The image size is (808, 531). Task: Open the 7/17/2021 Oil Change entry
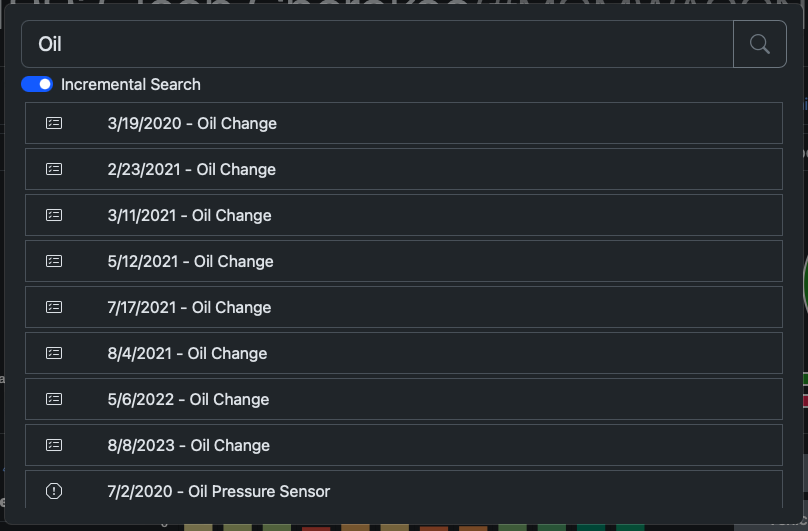click(190, 307)
